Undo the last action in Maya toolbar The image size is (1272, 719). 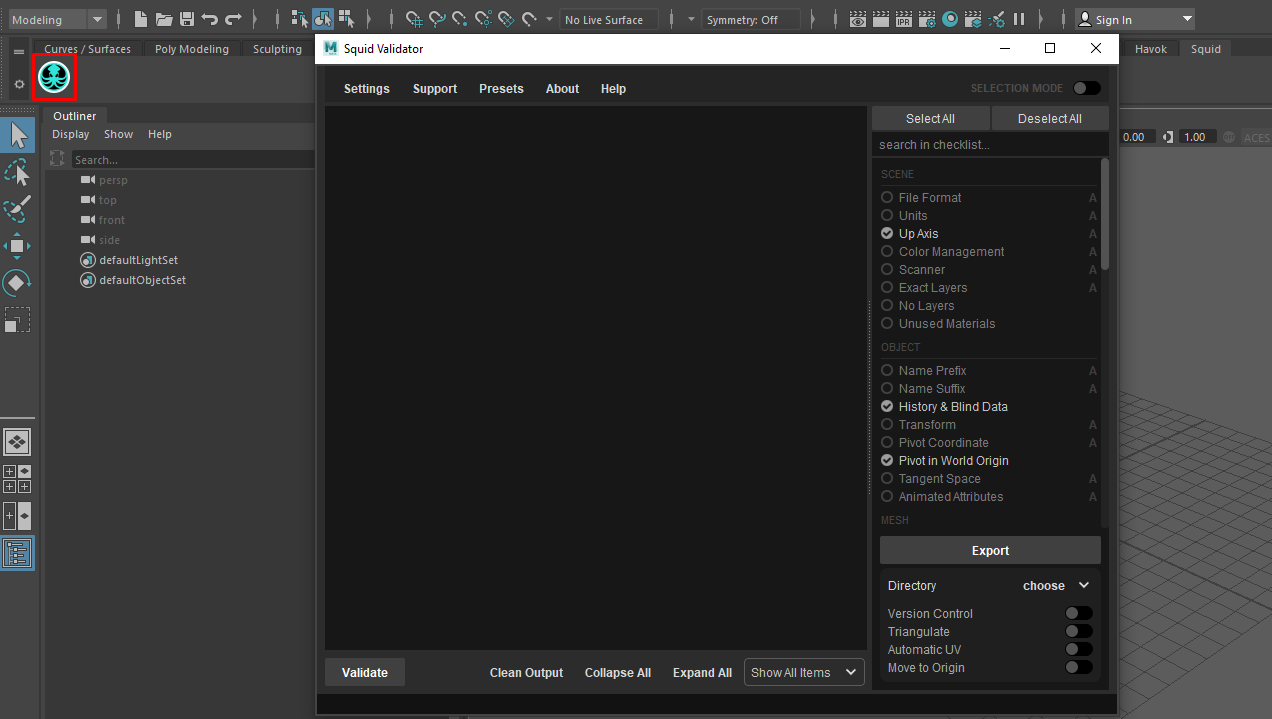pos(209,19)
